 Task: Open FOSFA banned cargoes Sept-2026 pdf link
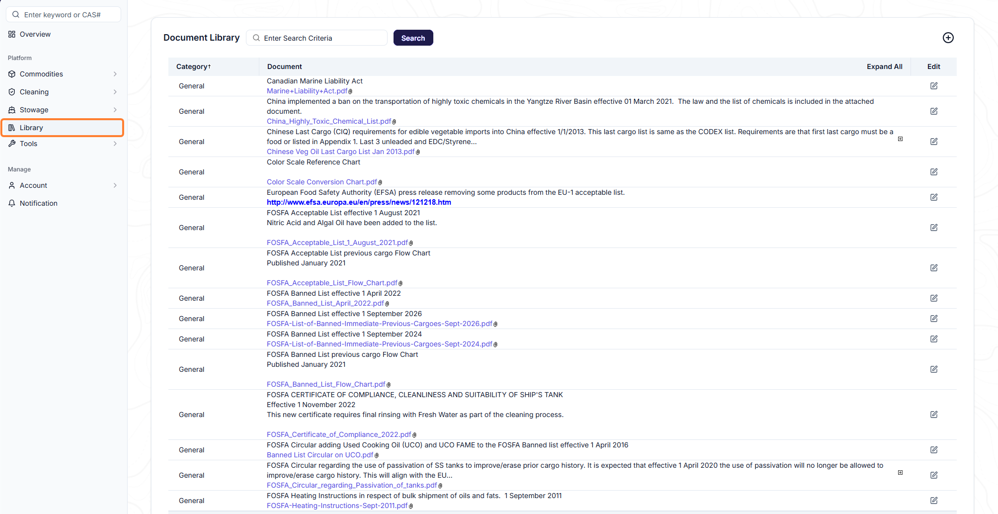pos(379,324)
